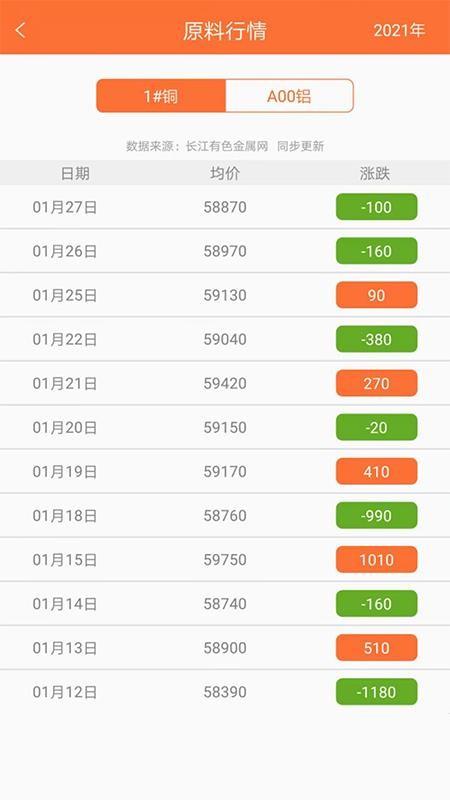Tap the green -100 change badge

[377, 207]
